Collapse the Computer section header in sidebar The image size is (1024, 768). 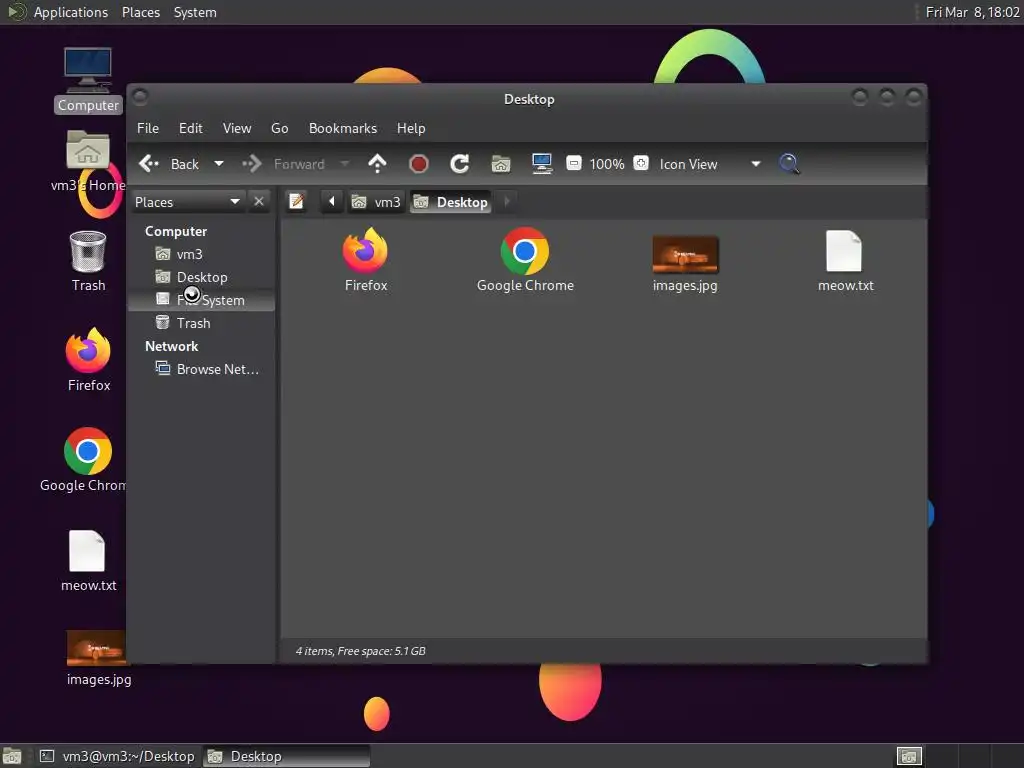point(176,231)
